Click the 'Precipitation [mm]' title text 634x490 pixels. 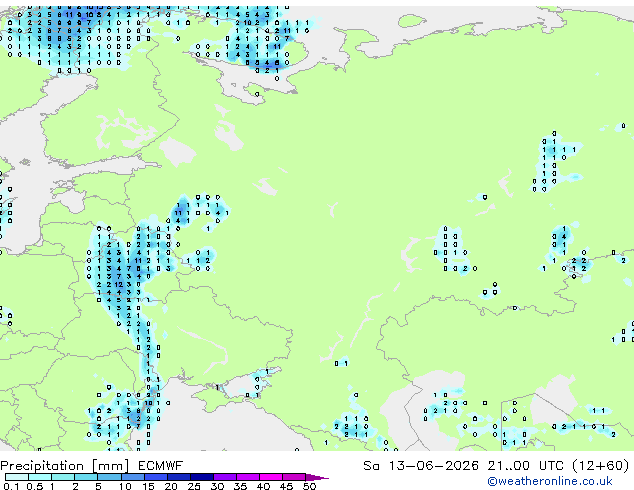click(64, 466)
